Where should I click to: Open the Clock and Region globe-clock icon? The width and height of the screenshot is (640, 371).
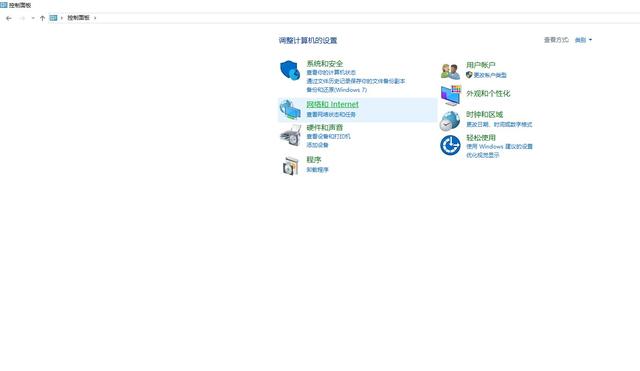pyautogui.click(x=450, y=121)
